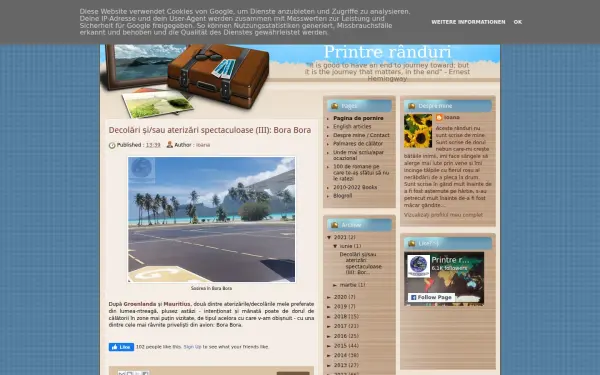Image resolution: width=600 pixels, height=375 pixels.
Task: Open Weitere Informationen cookie link
Action: tap(468, 22)
